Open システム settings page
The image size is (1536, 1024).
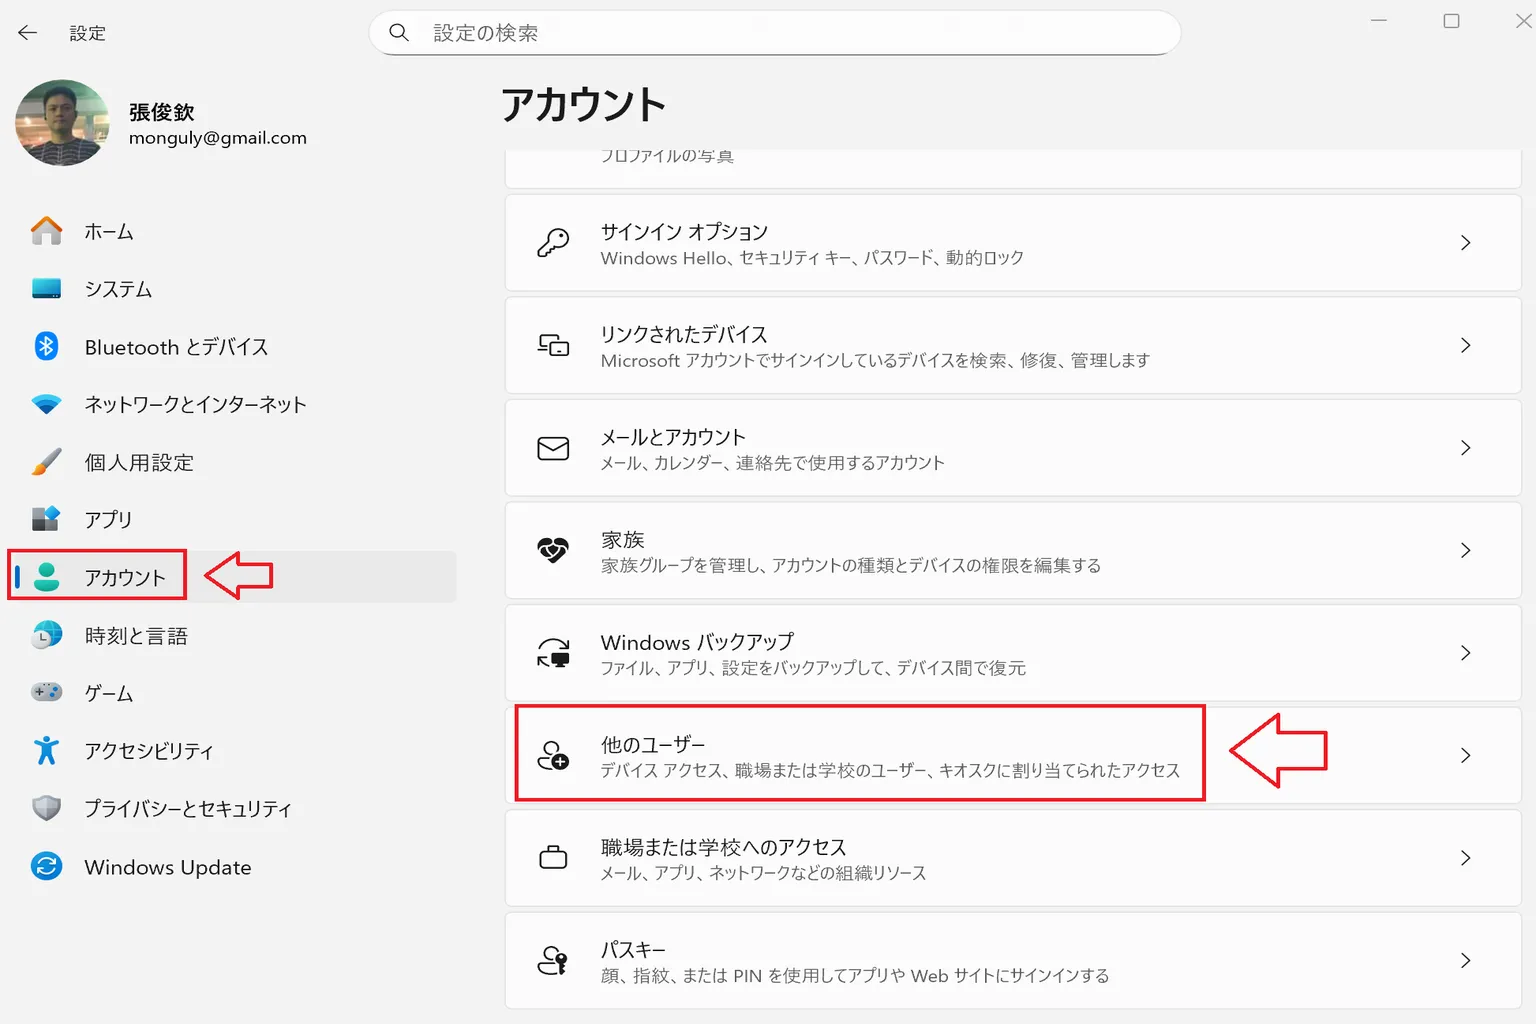118,289
